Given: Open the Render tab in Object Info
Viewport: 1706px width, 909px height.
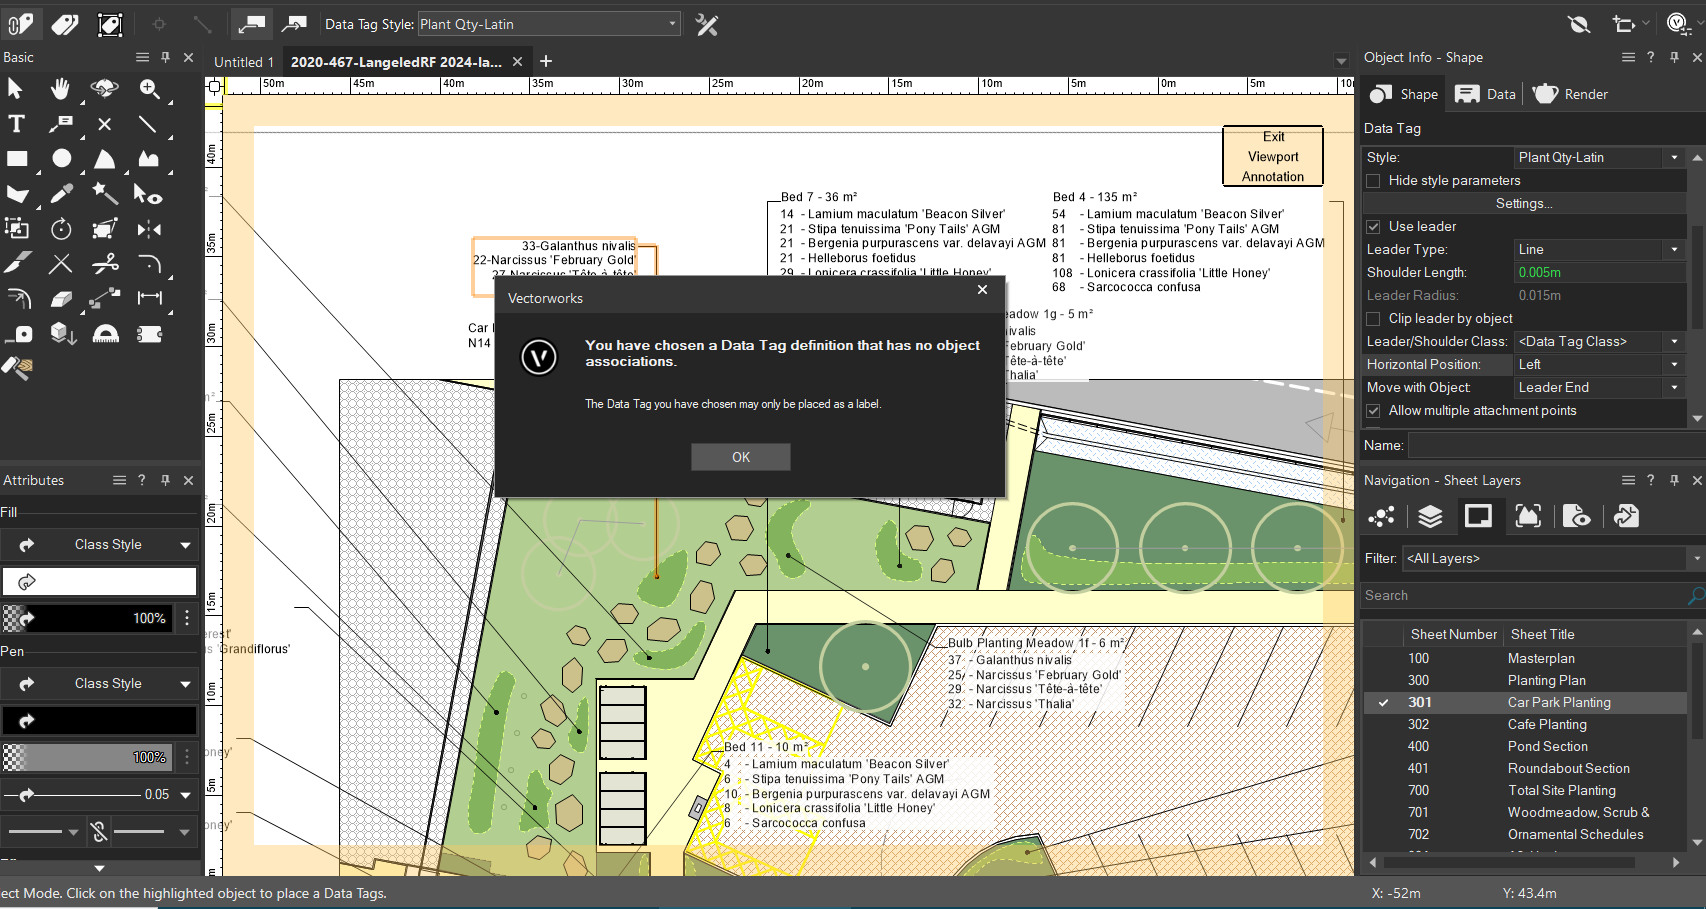Looking at the screenshot, I should 1571,94.
